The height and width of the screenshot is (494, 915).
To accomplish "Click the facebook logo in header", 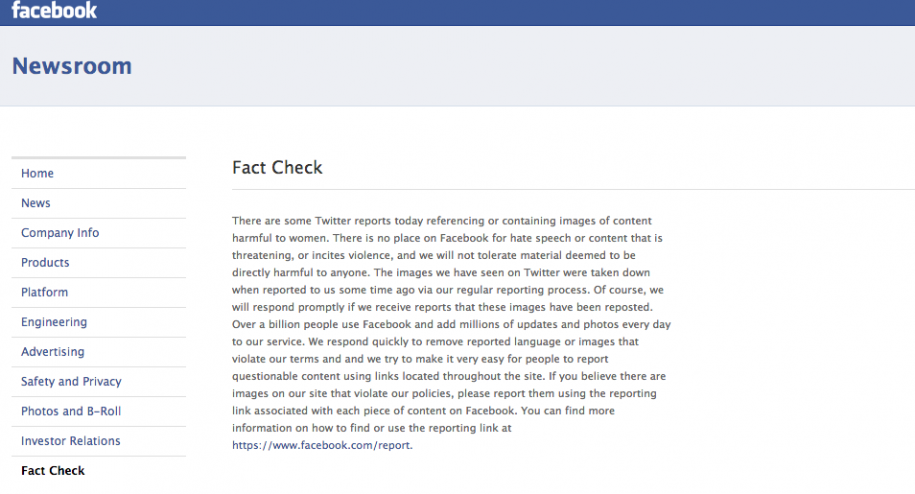I will tap(54, 10).
